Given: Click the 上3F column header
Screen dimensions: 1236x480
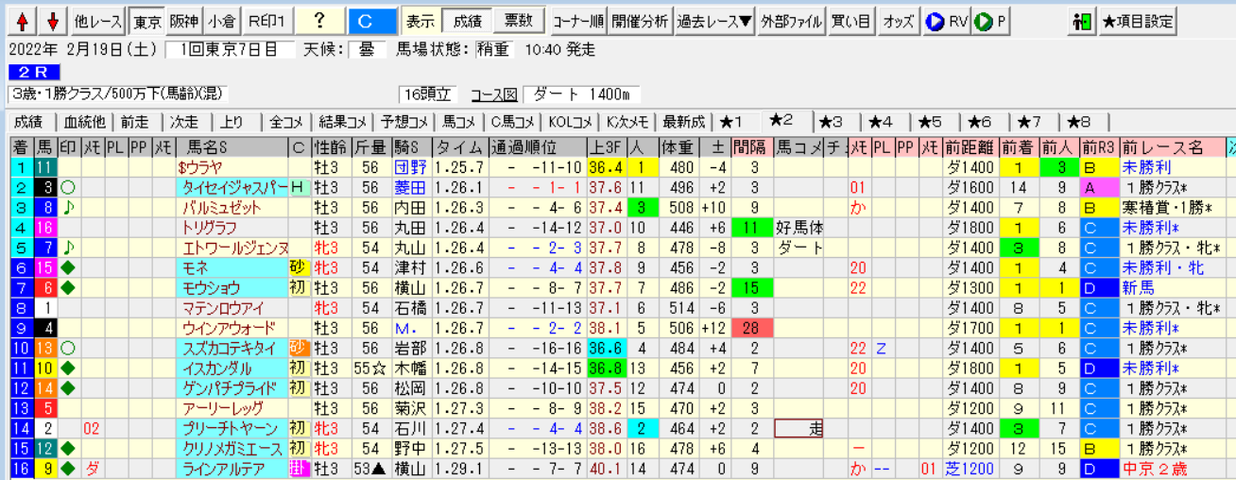Looking at the screenshot, I should click(x=607, y=148).
